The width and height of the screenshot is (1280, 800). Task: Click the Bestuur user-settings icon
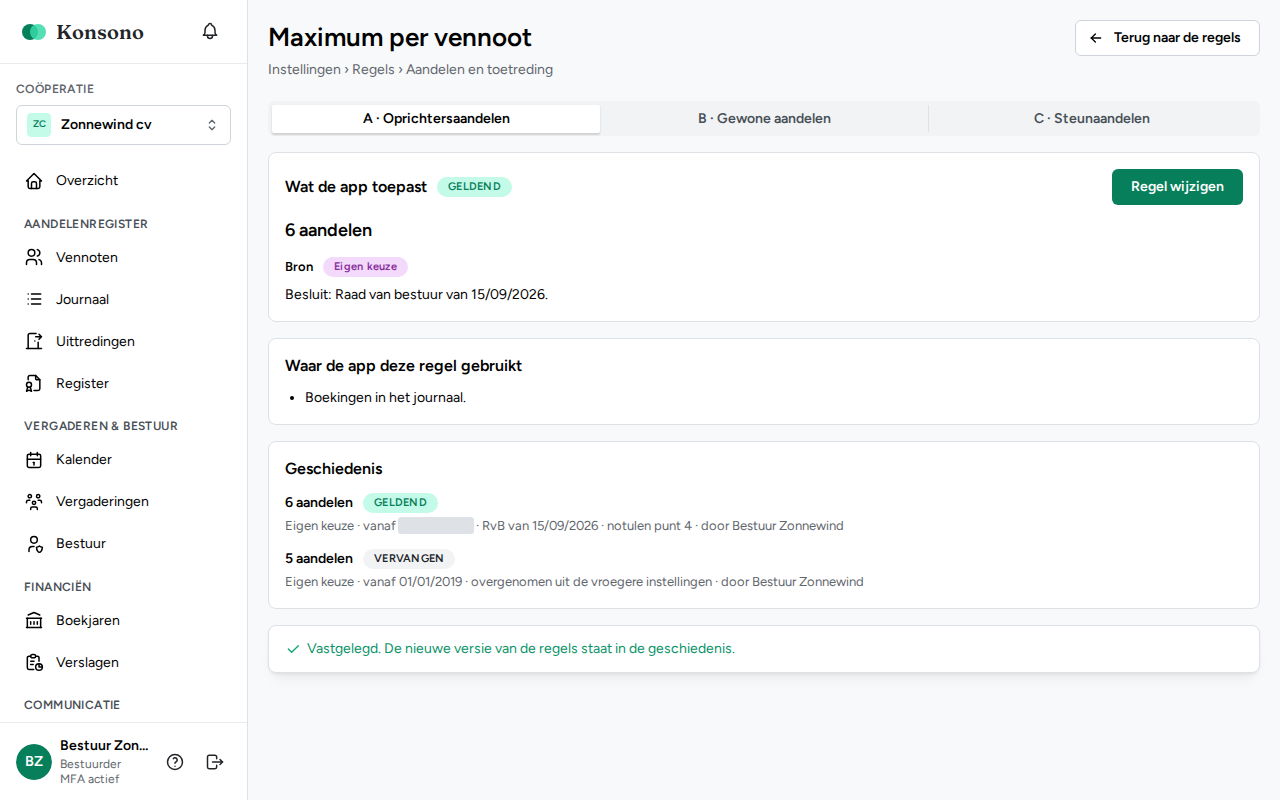[x=34, y=544]
